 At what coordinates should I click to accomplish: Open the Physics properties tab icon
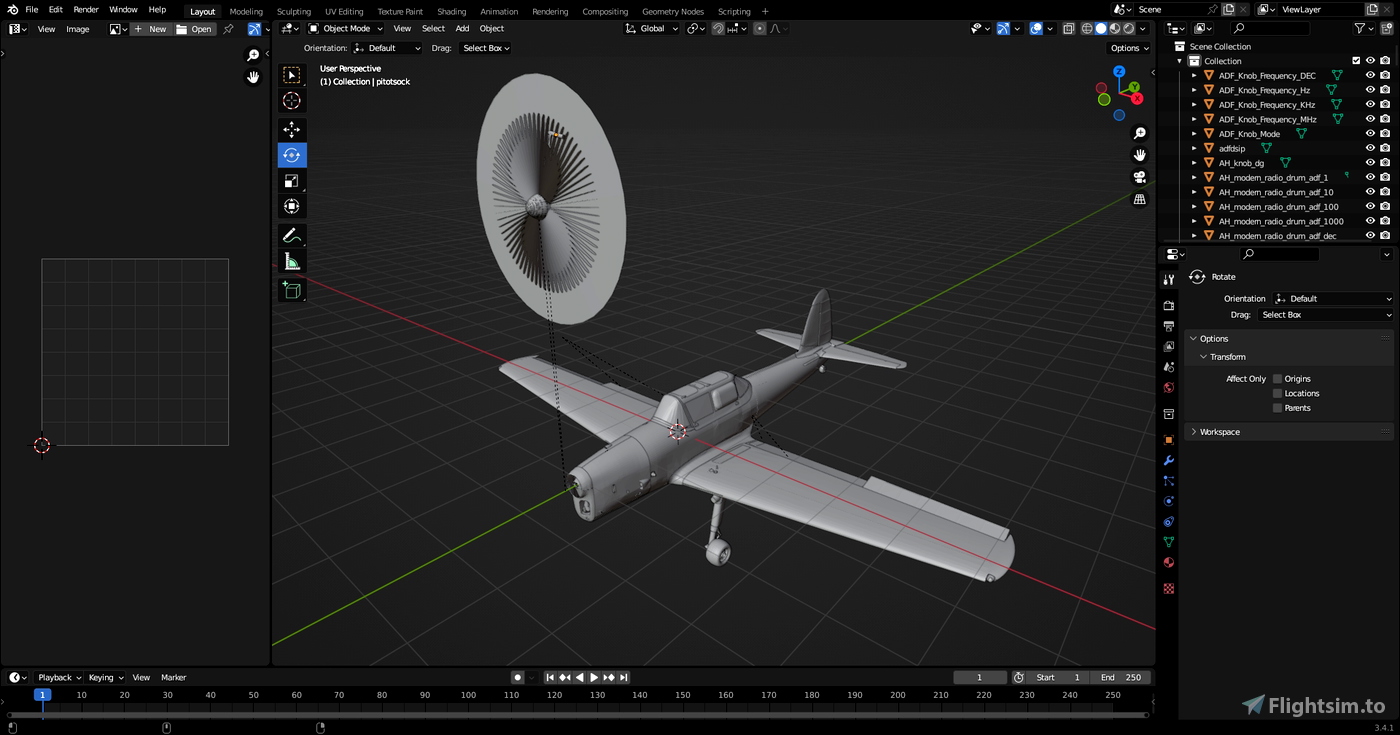[1168, 501]
